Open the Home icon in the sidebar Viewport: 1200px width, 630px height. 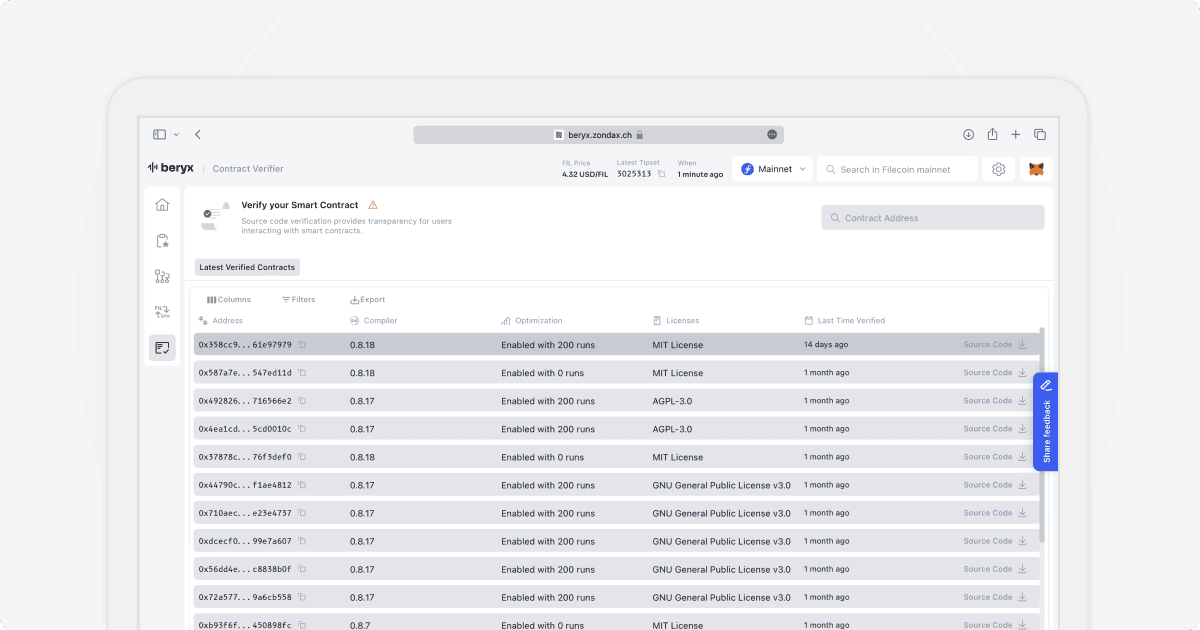pyautogui.click(x=162, y=205)
